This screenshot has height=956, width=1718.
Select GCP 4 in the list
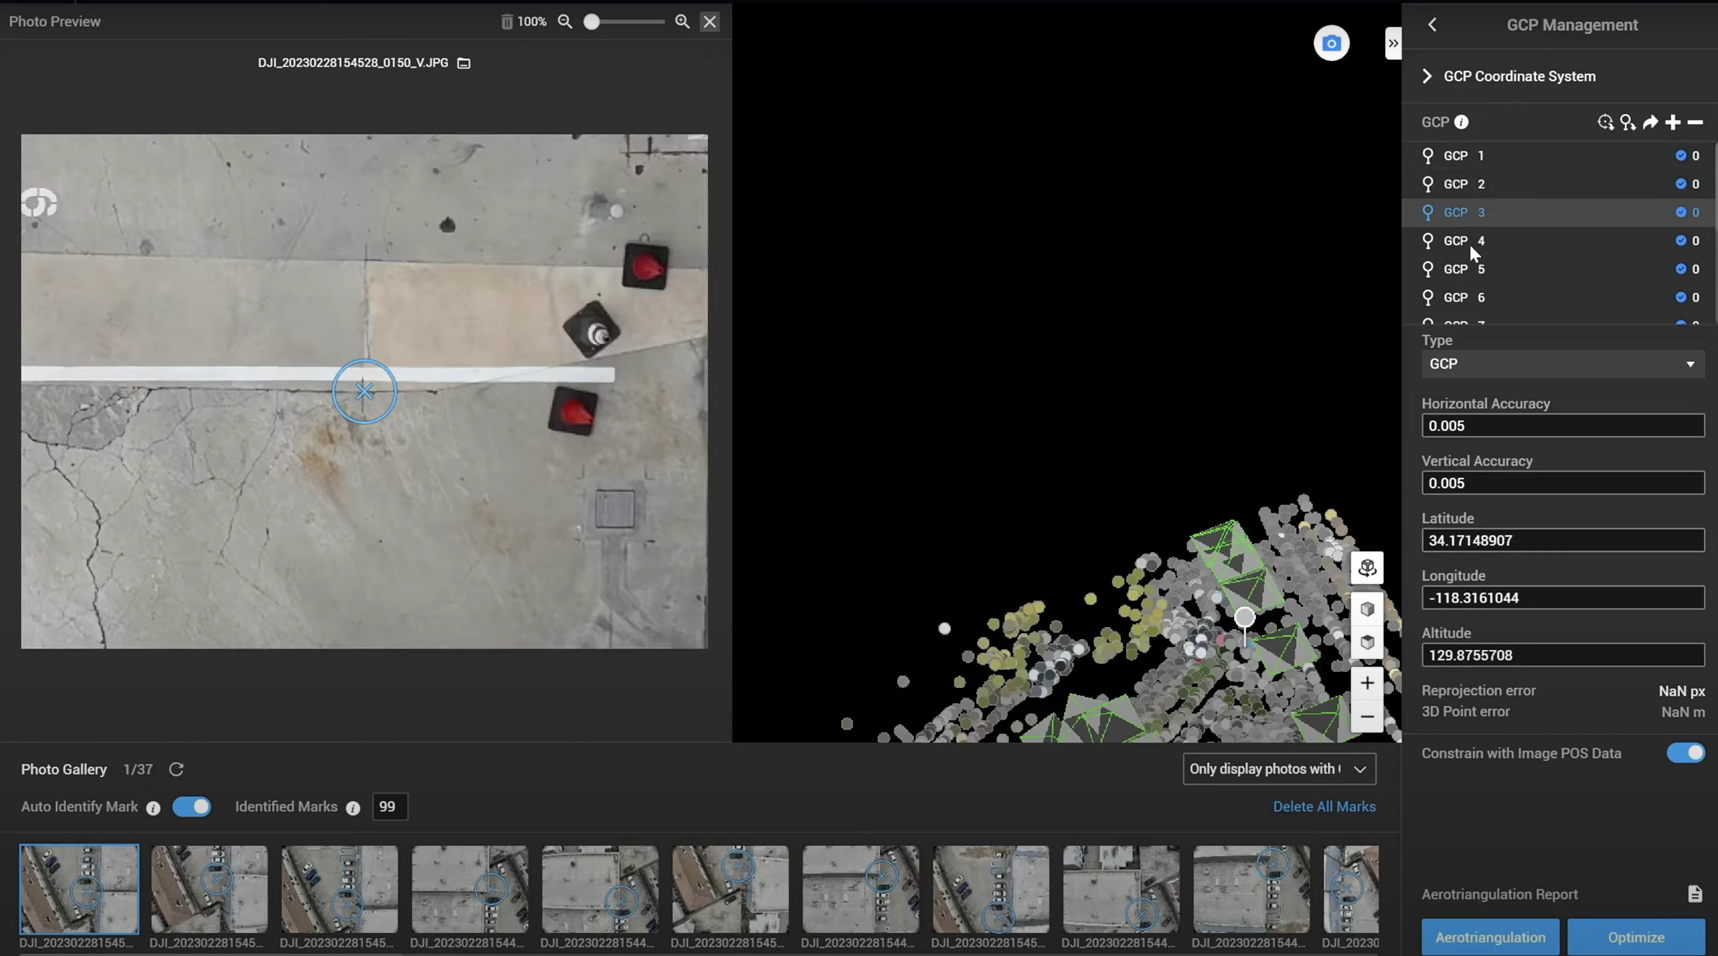[x=1560, y=241]
